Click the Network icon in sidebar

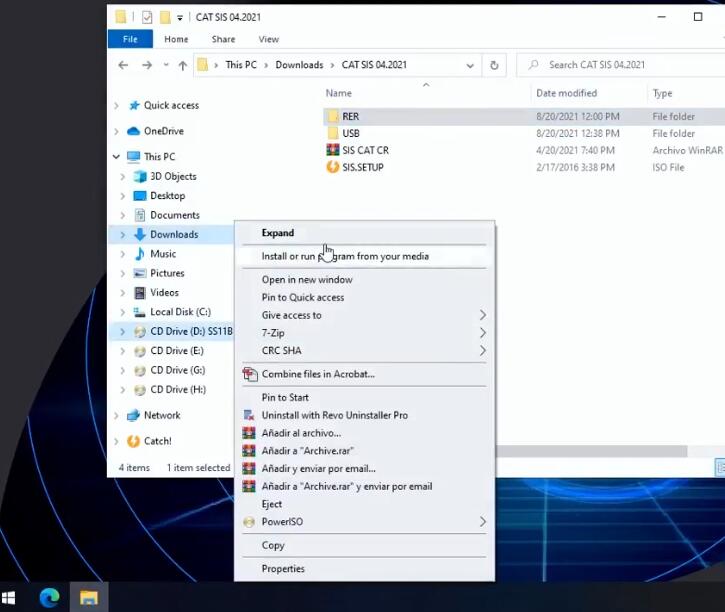[x=134, y=415]
